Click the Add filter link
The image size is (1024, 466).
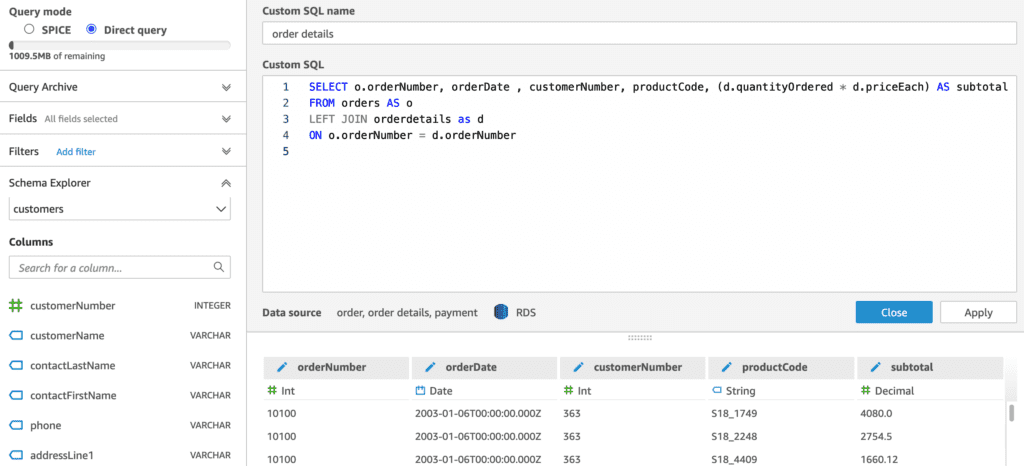(x=76, y=151)
